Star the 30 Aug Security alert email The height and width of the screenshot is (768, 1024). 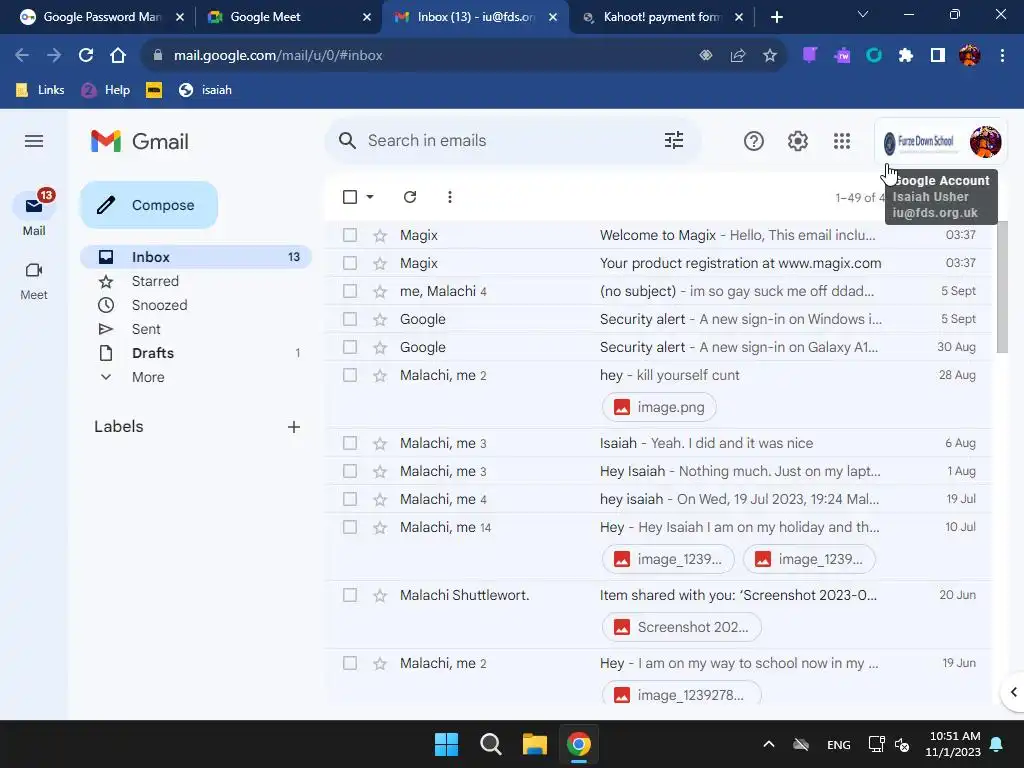coord(380,347)
